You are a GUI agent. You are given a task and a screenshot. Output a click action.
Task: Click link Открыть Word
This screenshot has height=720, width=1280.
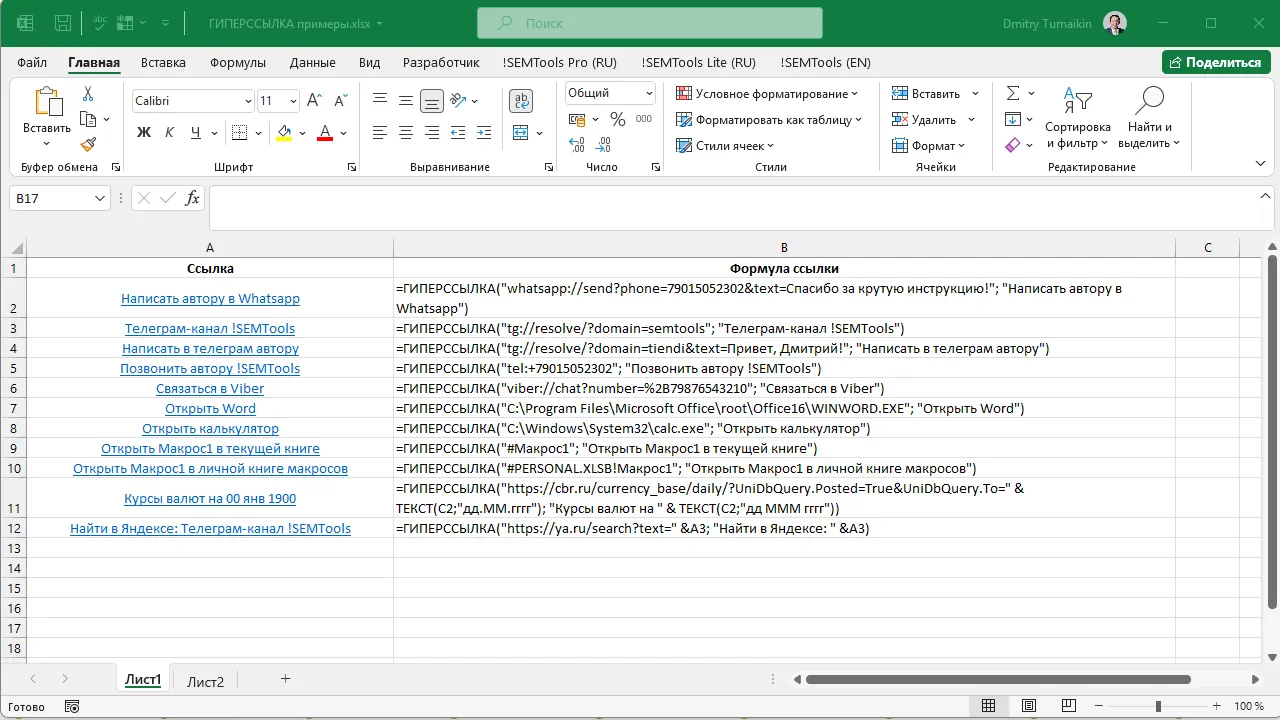tap(210, 408)
